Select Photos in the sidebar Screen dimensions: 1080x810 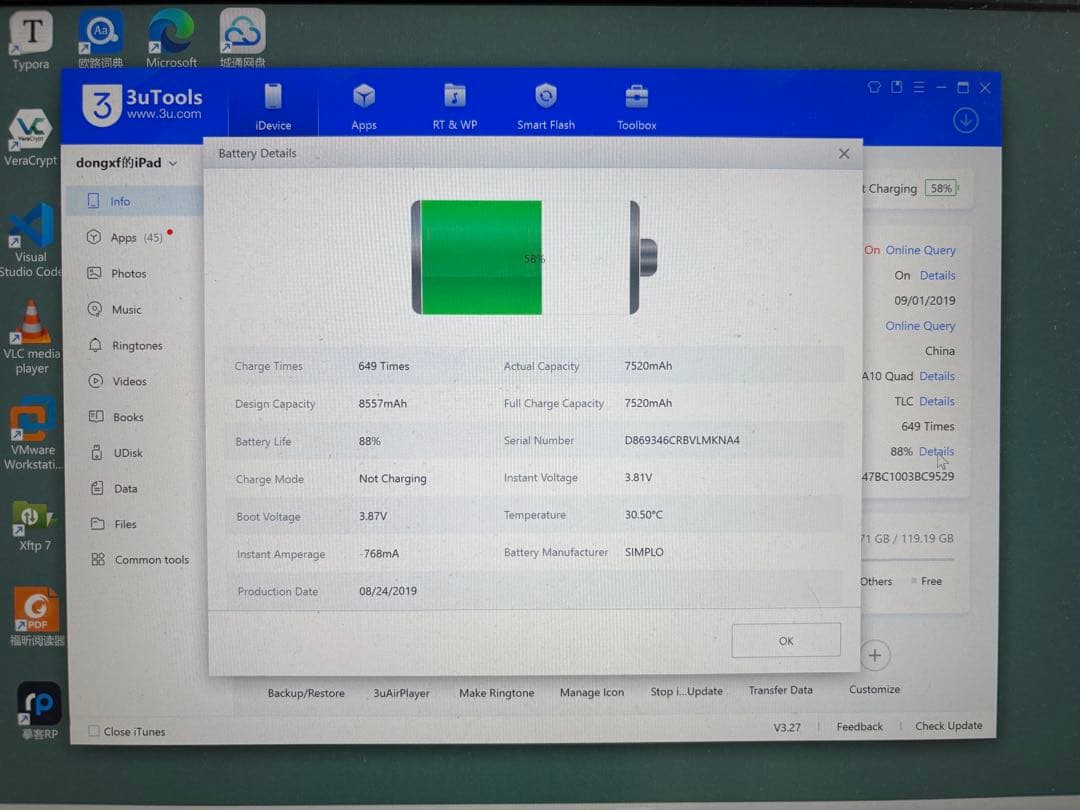click(x=128, y=274)
